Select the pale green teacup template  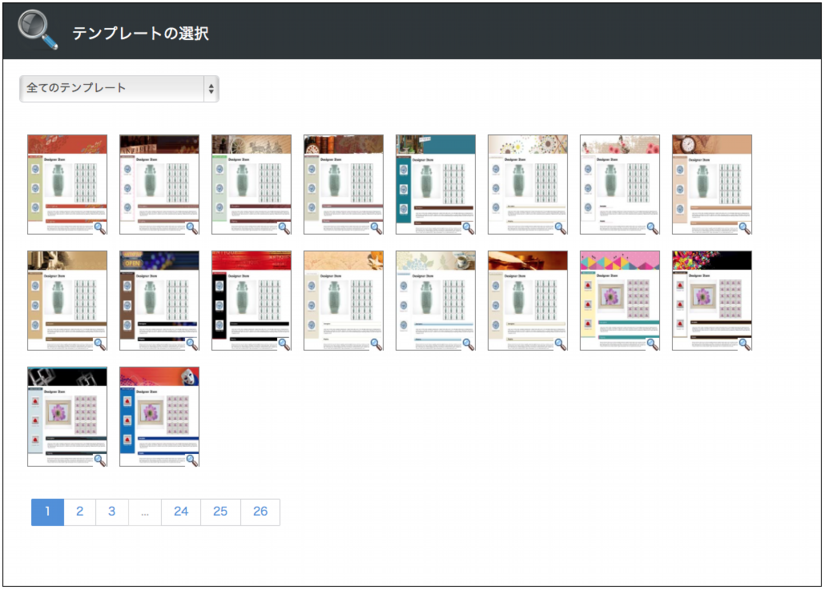[x=435, y=300]
